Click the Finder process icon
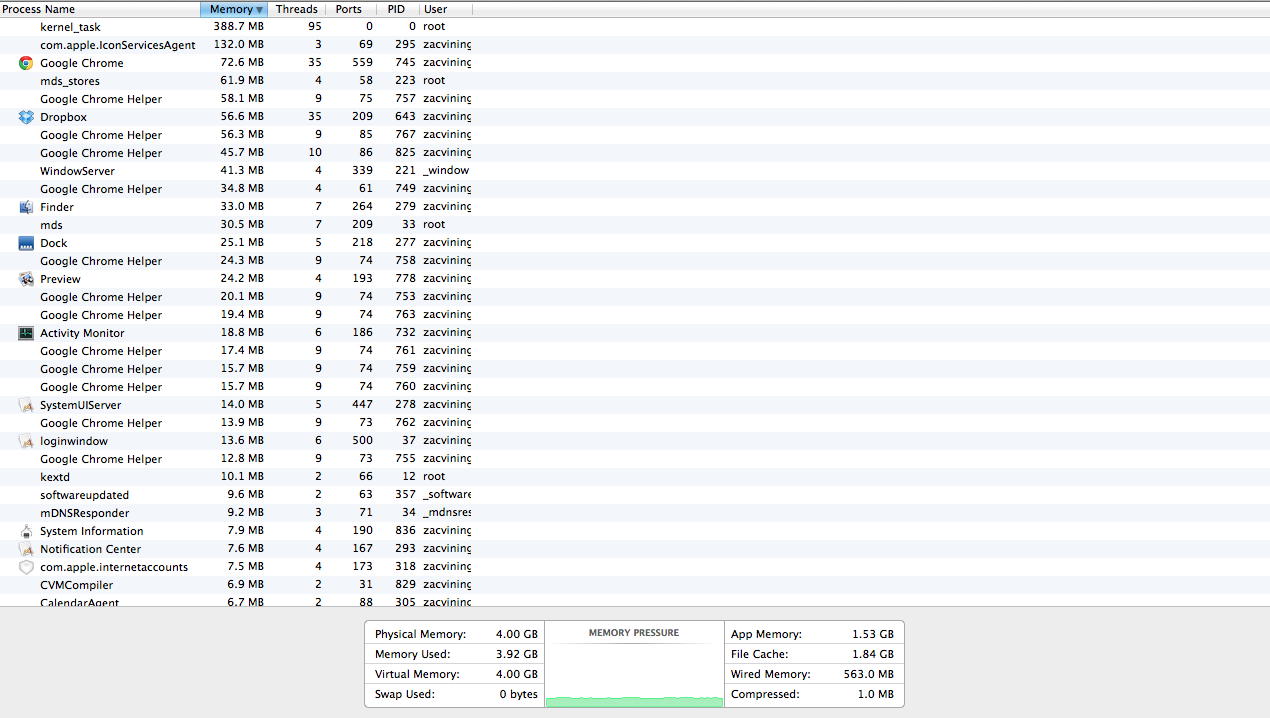The width and height of the screenshot is (1270, 718). tap(26, 207)
